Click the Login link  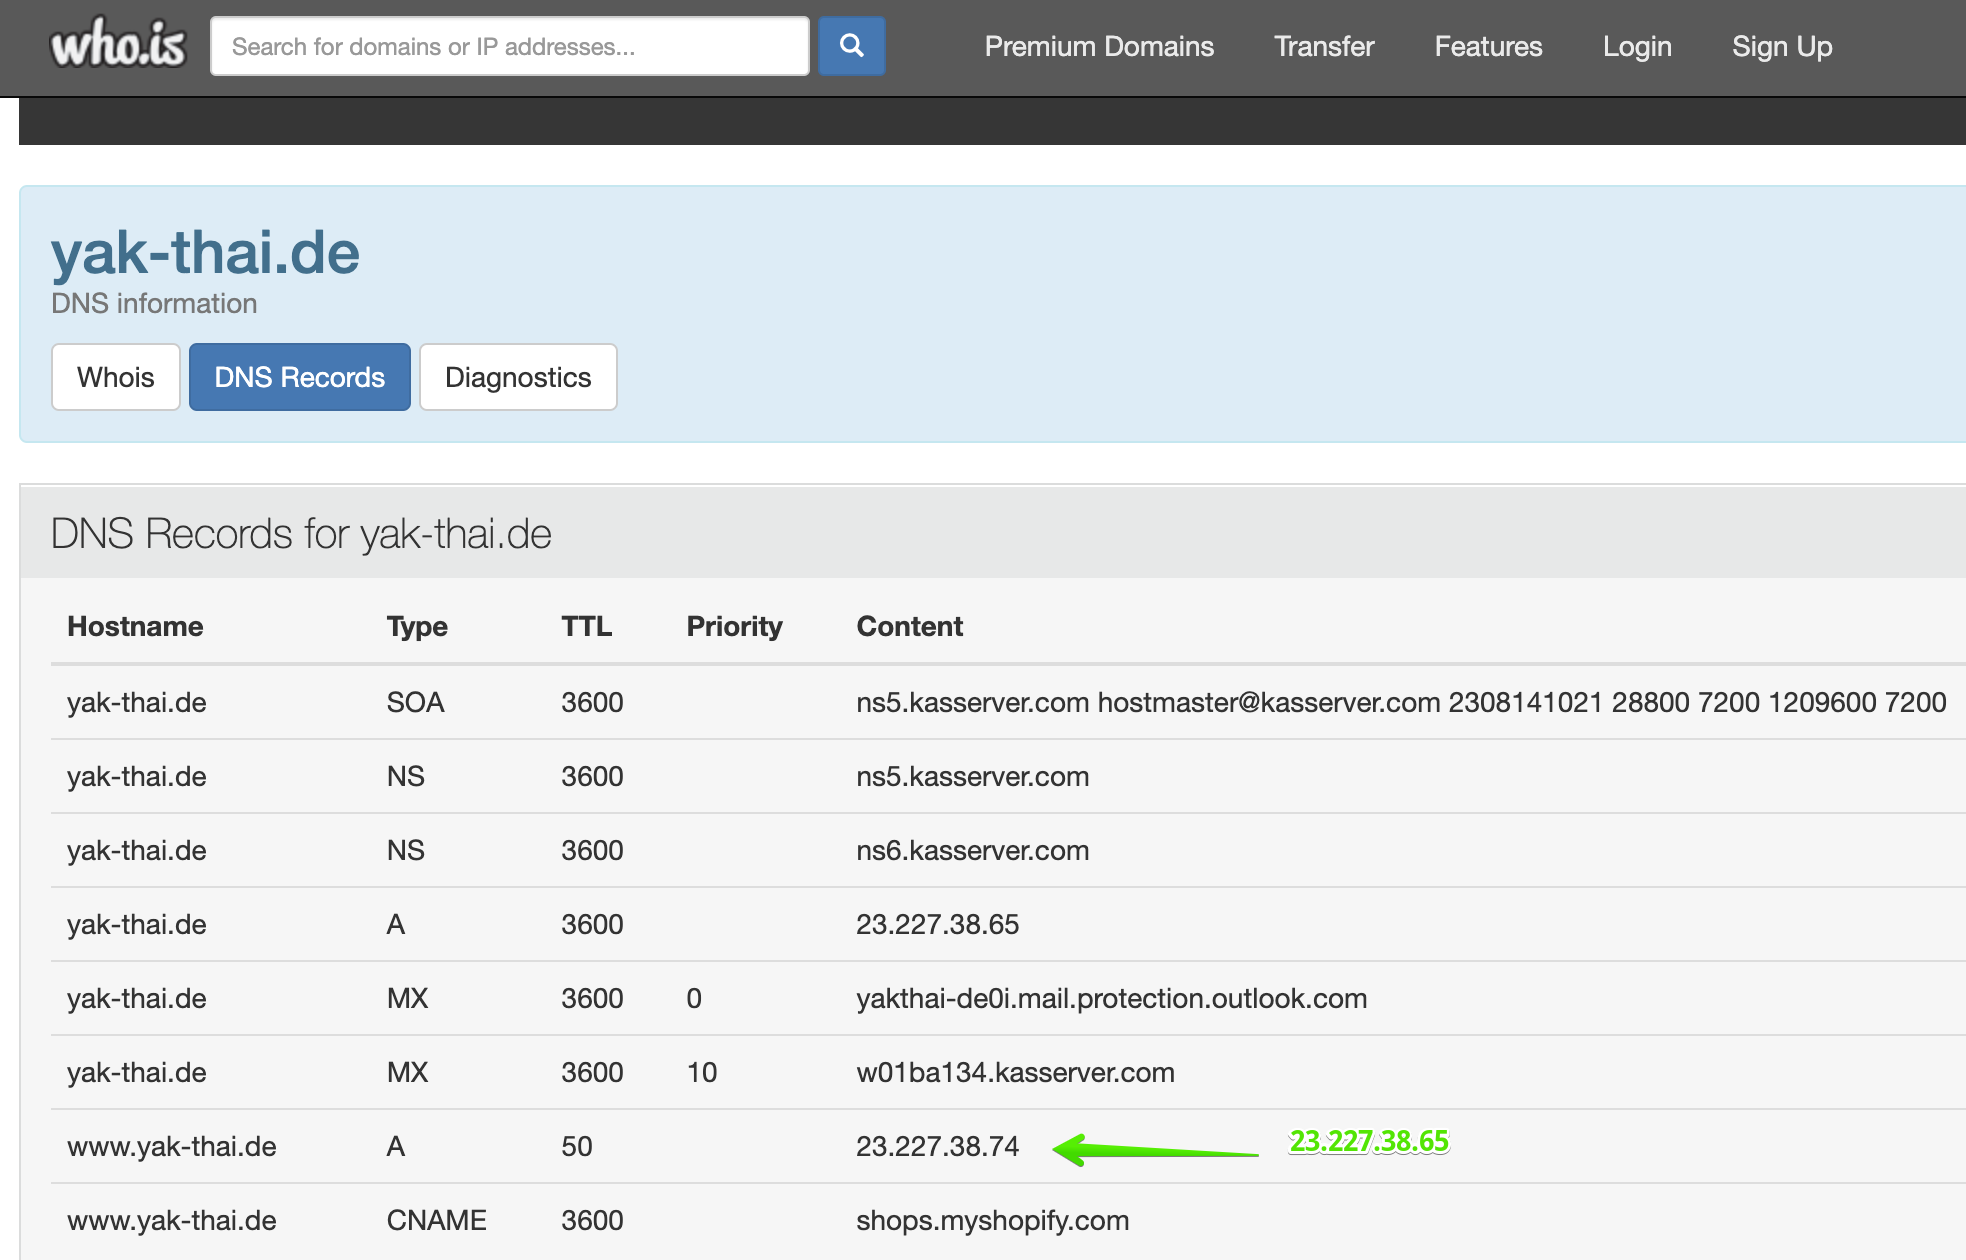coord(1637,46)
